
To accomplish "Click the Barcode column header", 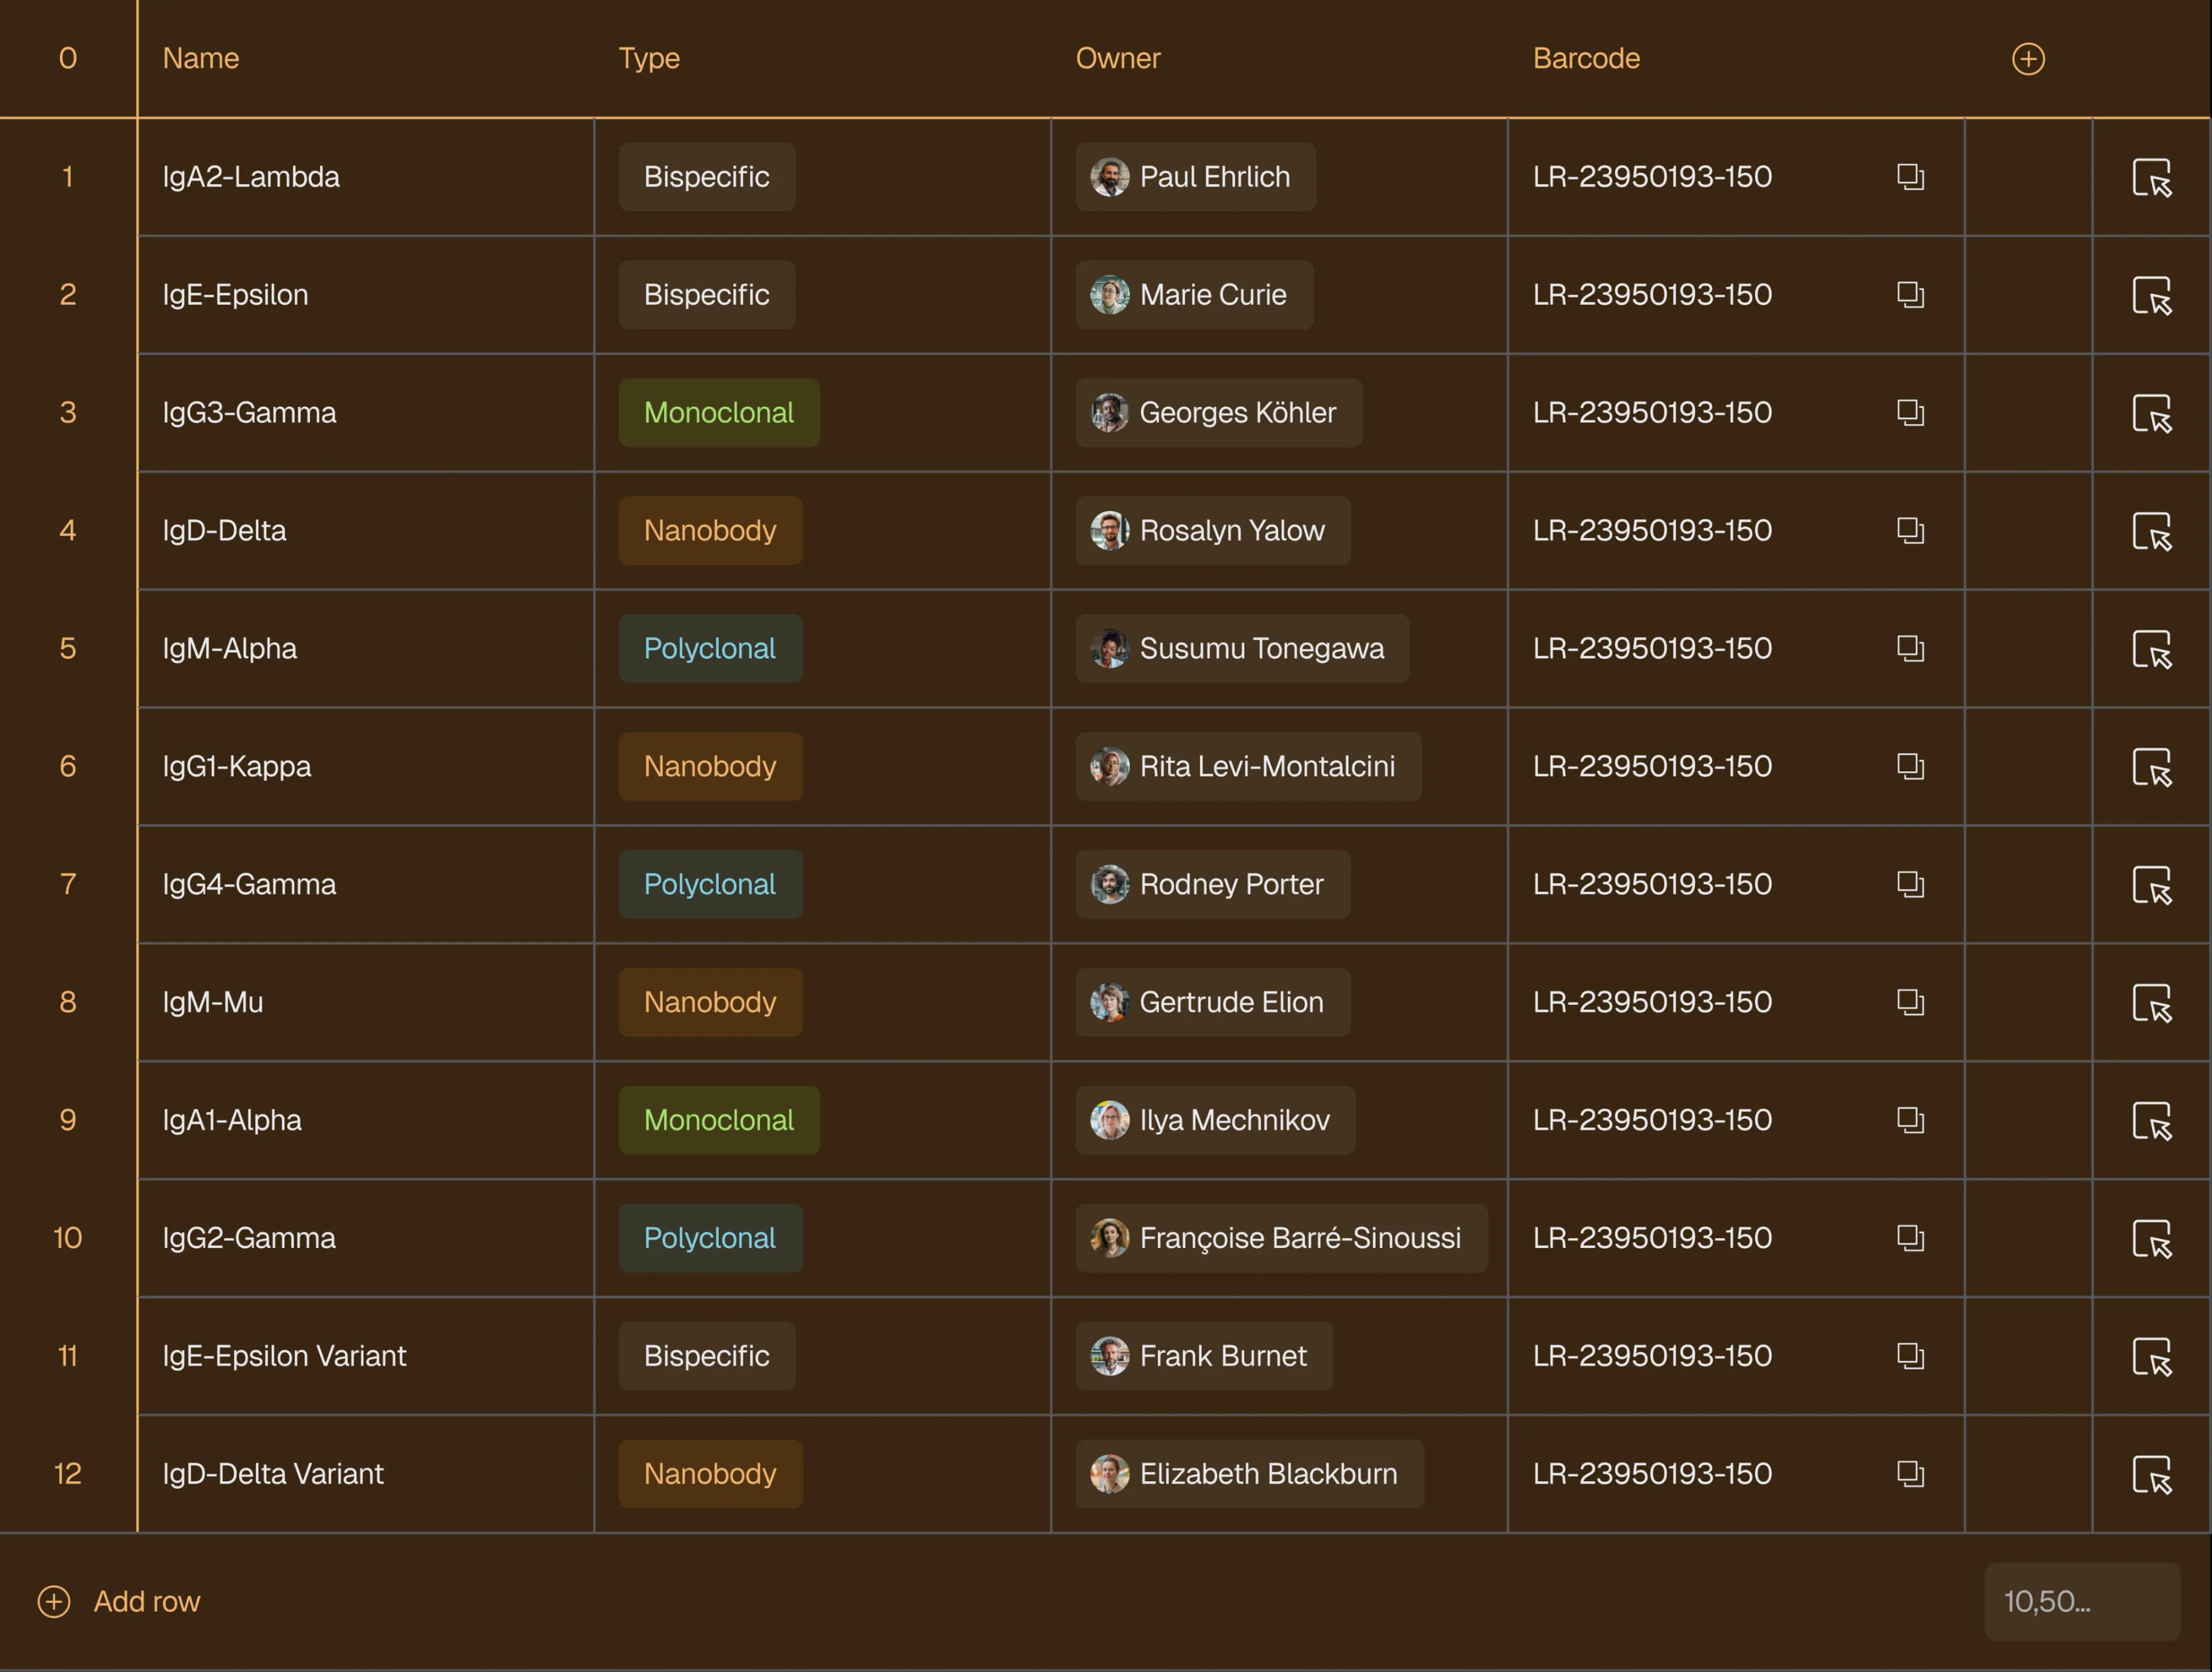I will click(1587, 58).
